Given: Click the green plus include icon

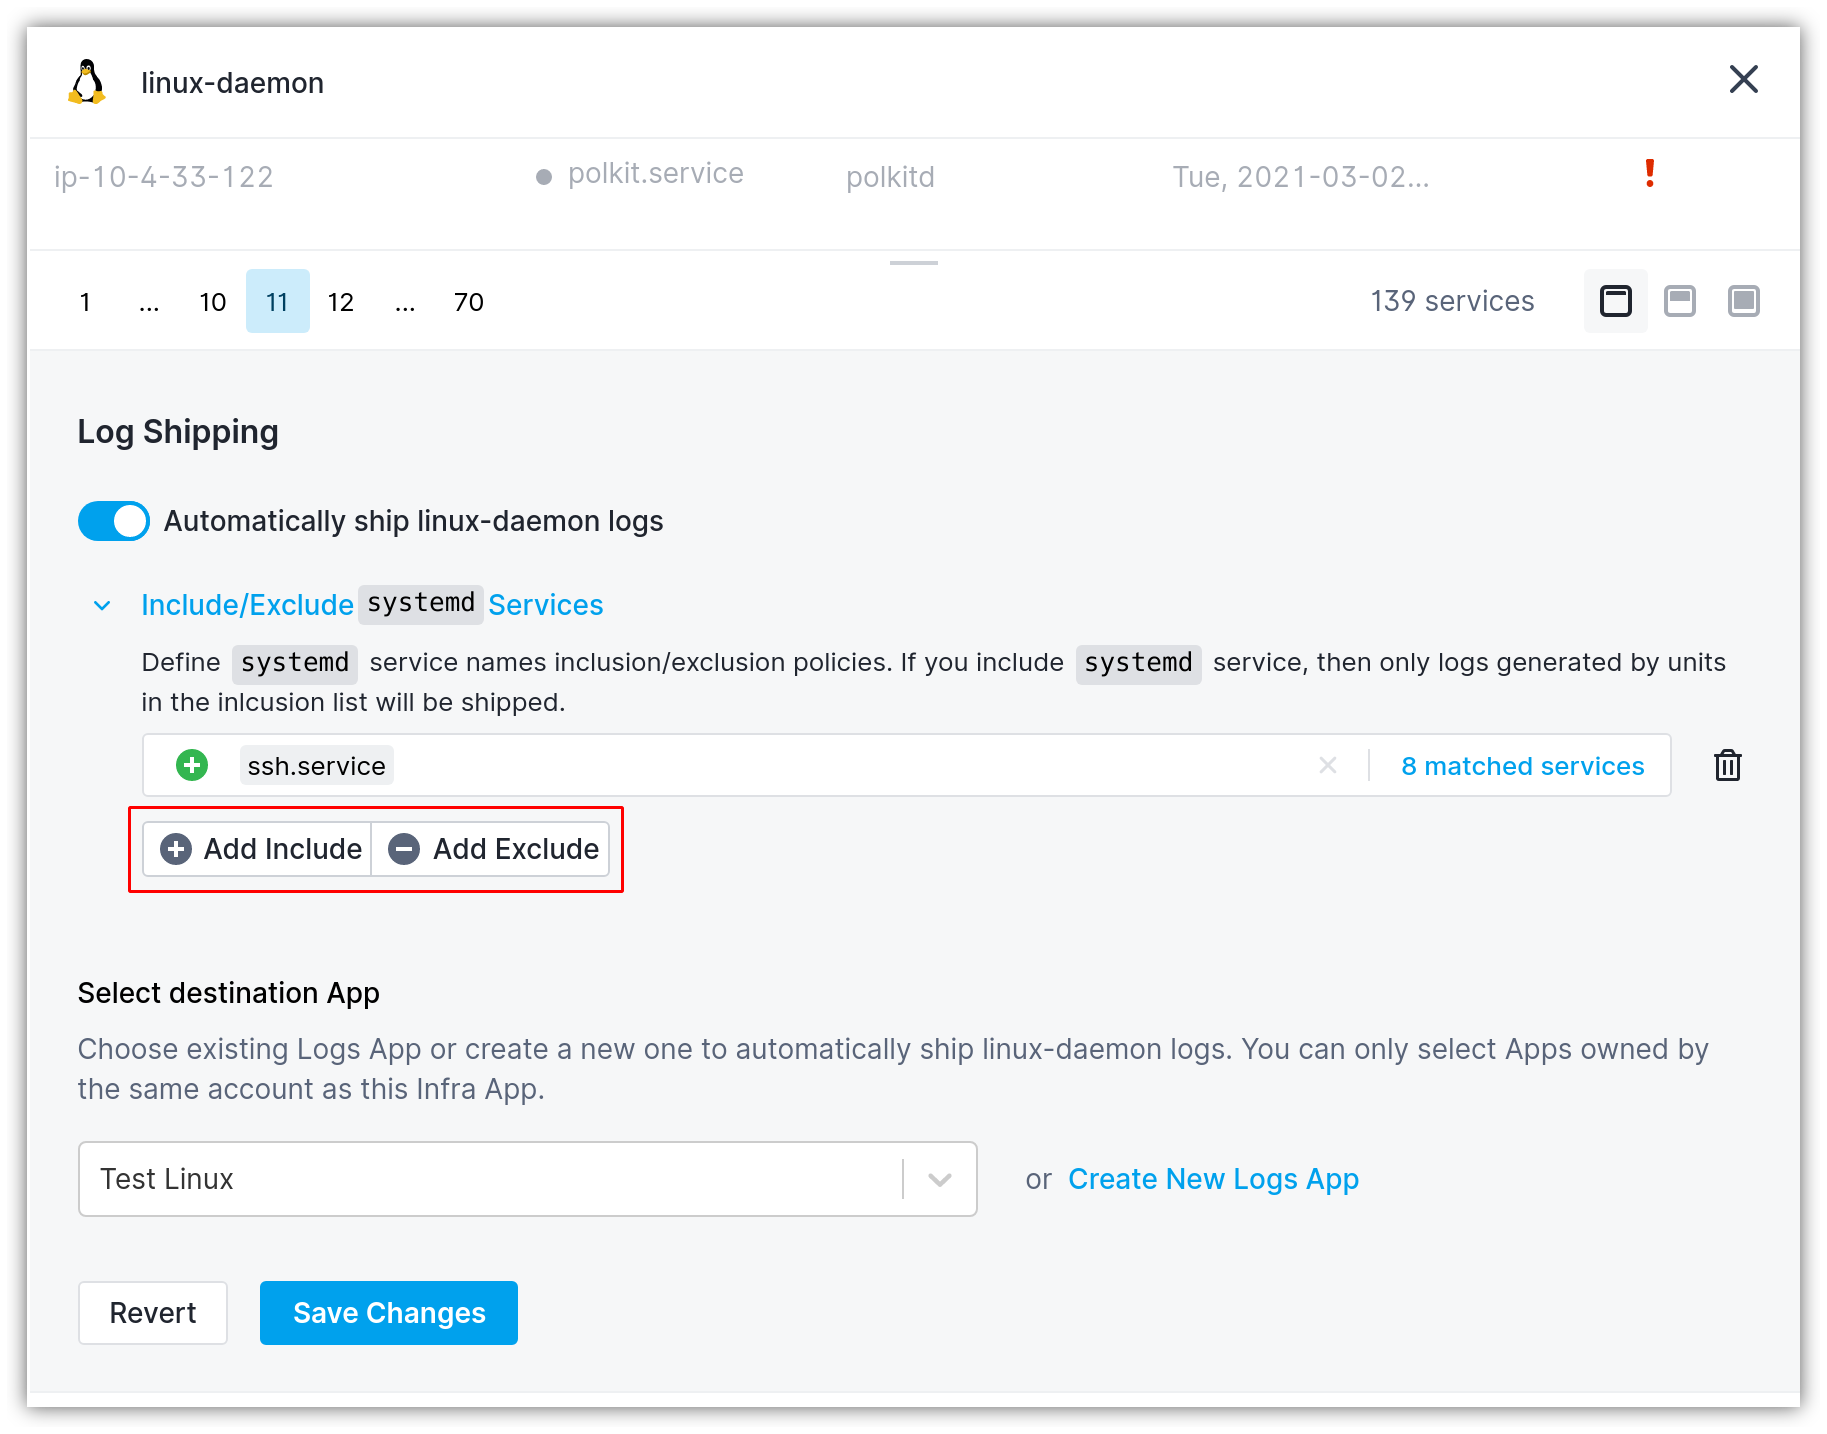Looking at the screenshot, I should coord(192,765).
